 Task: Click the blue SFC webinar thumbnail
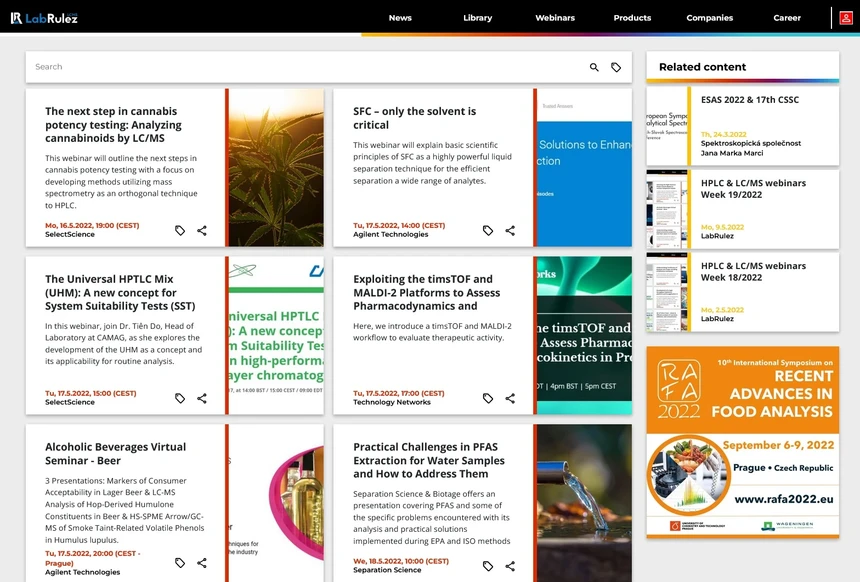584,167
